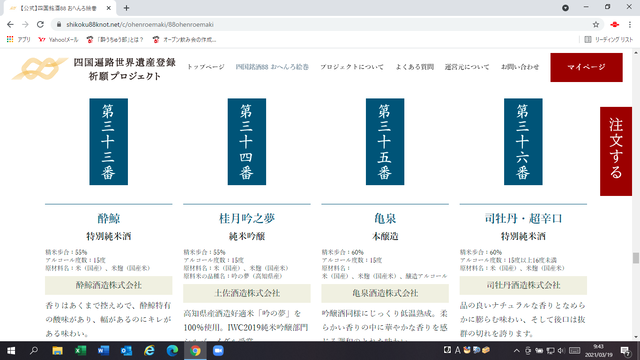Click the 司牡丹・超辛口 sake title
This screenshot has height=360, width=640.
pyautogui.click(x=523, y=218)
